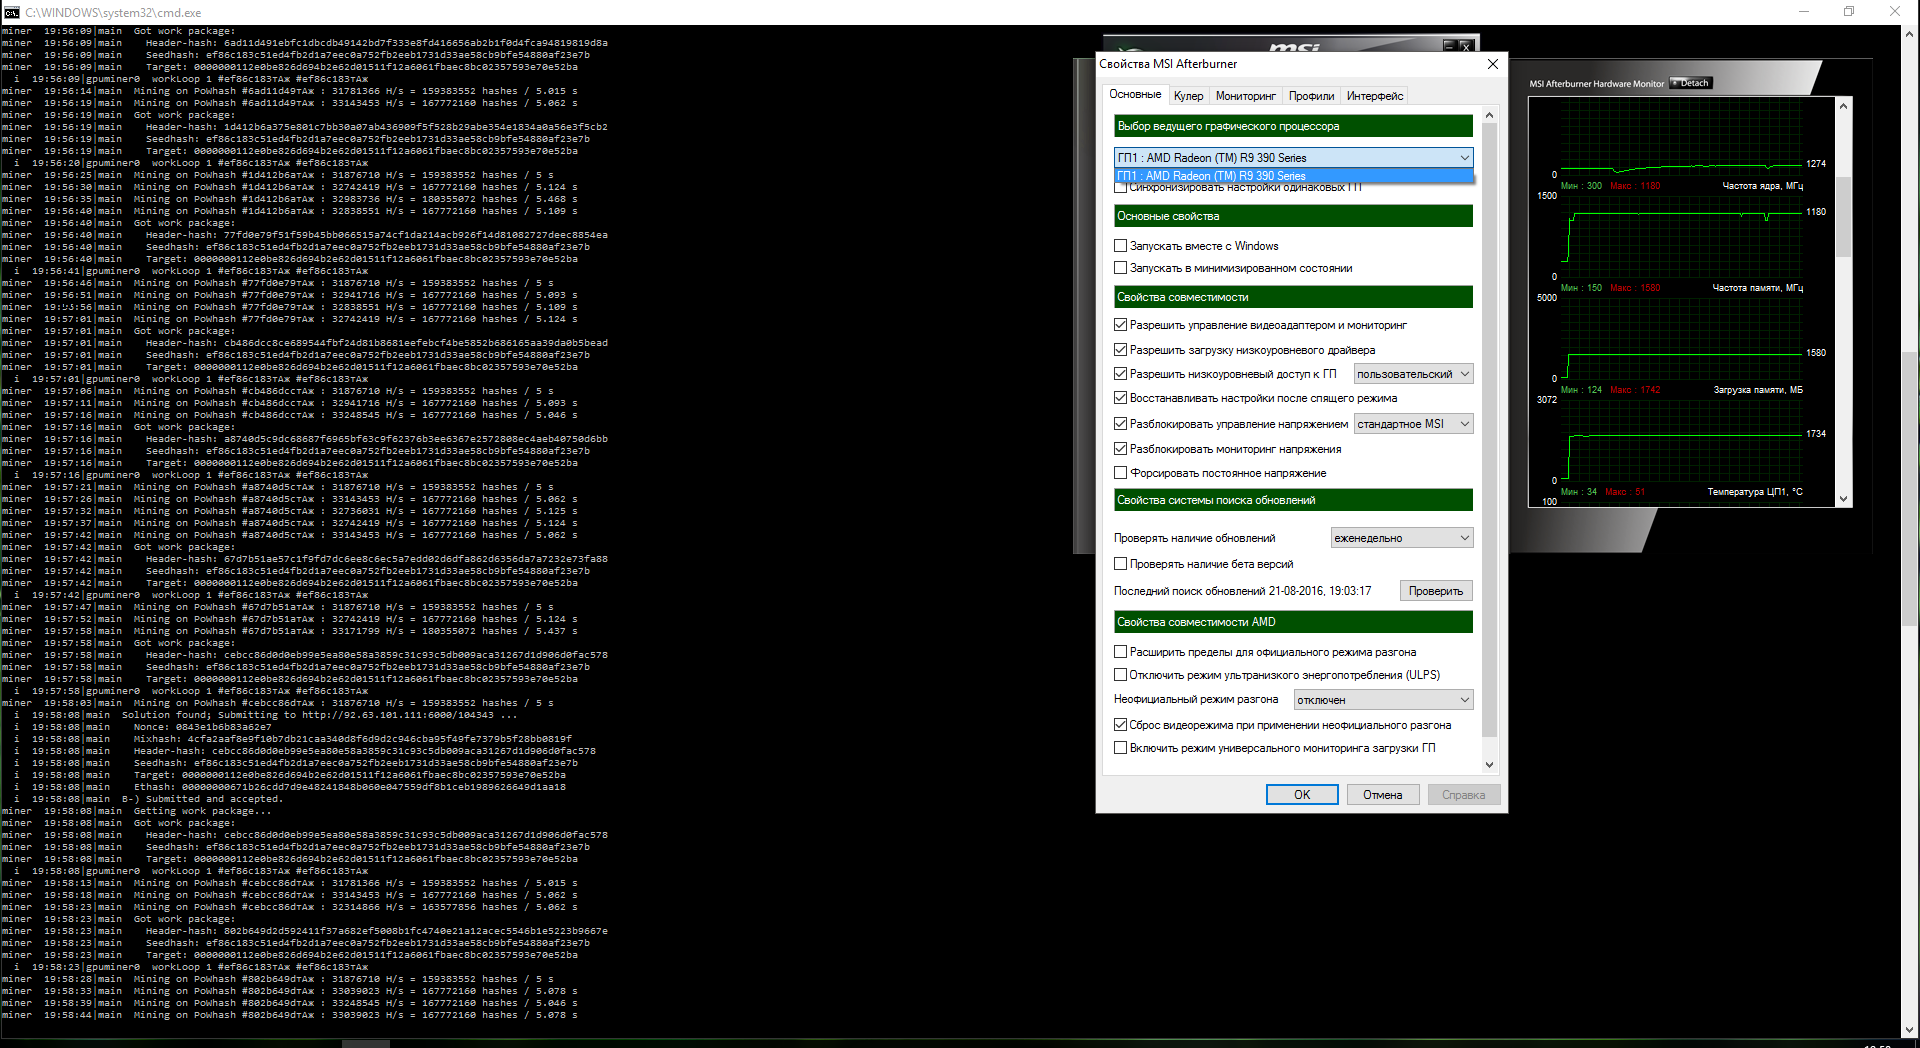Open the Мониторинг tab
This screenshot has height=1048, width=1920.
(x=1245, y=96)
